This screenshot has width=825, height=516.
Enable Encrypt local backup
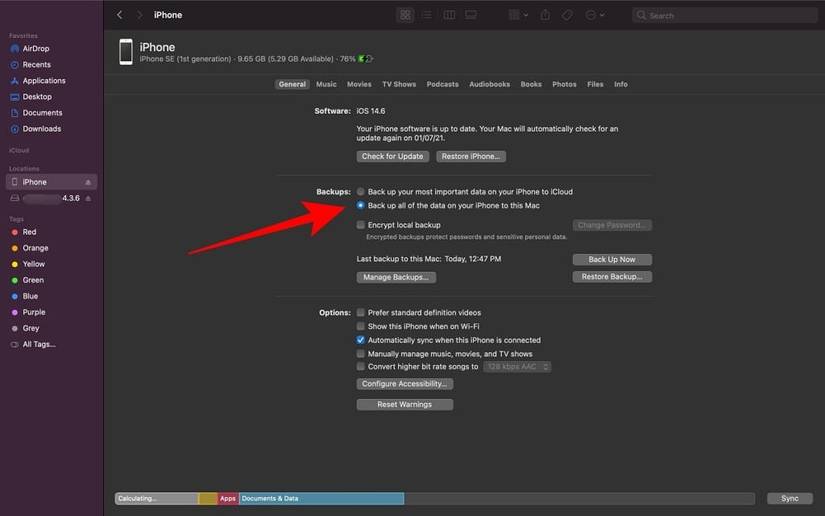click(x=360, y=225)
